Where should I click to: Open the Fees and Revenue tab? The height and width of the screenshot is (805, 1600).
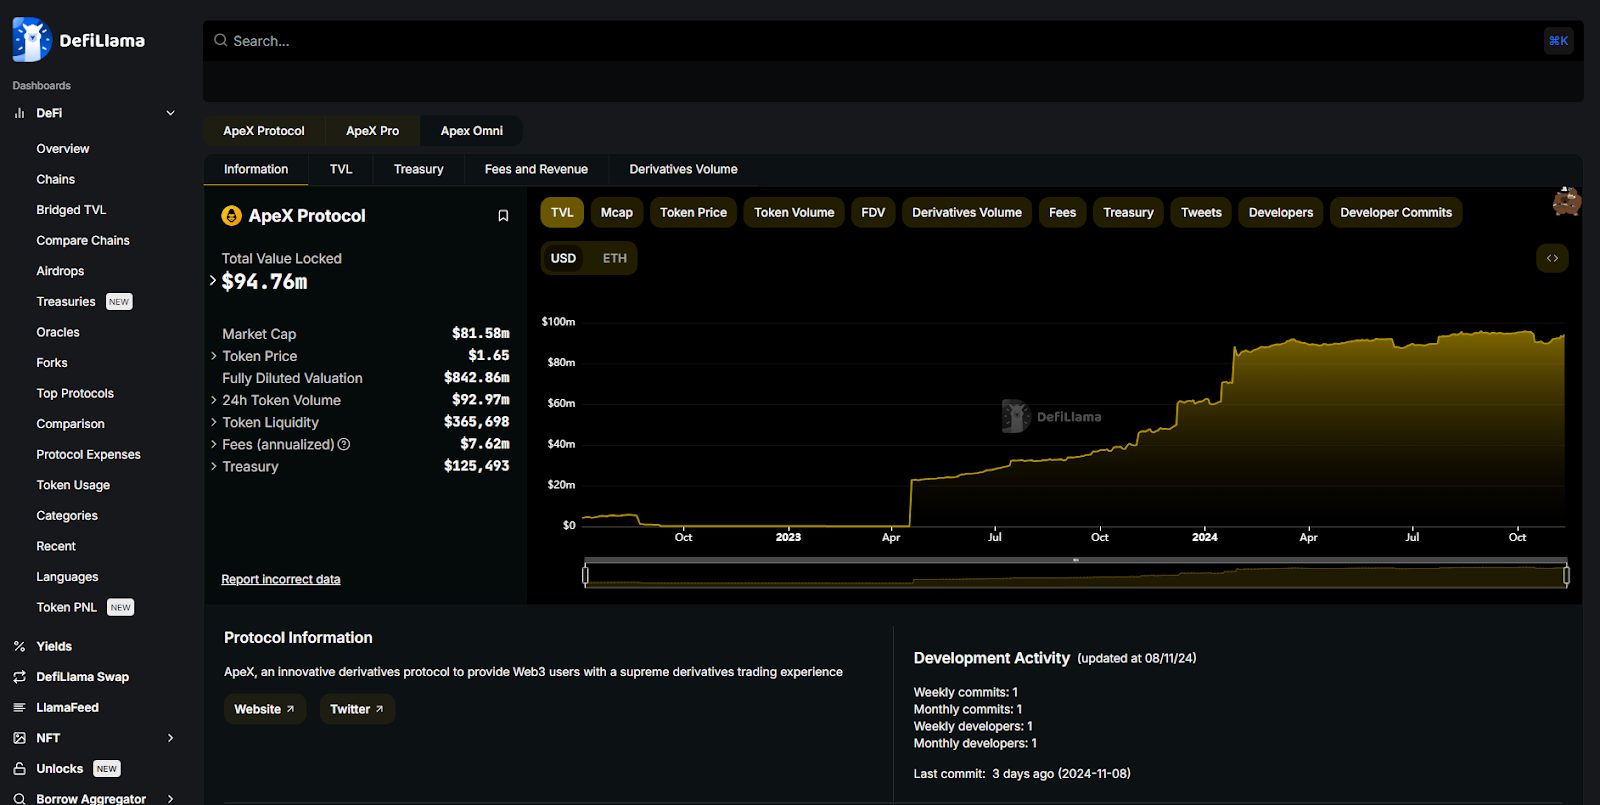tap(536, 169)
